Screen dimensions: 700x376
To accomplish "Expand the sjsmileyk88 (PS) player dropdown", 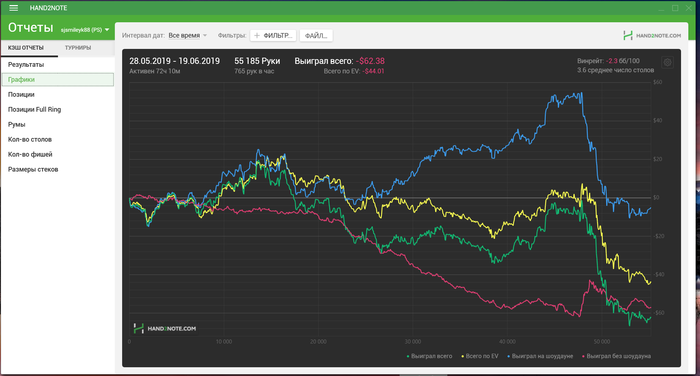I will click(85, 30).
